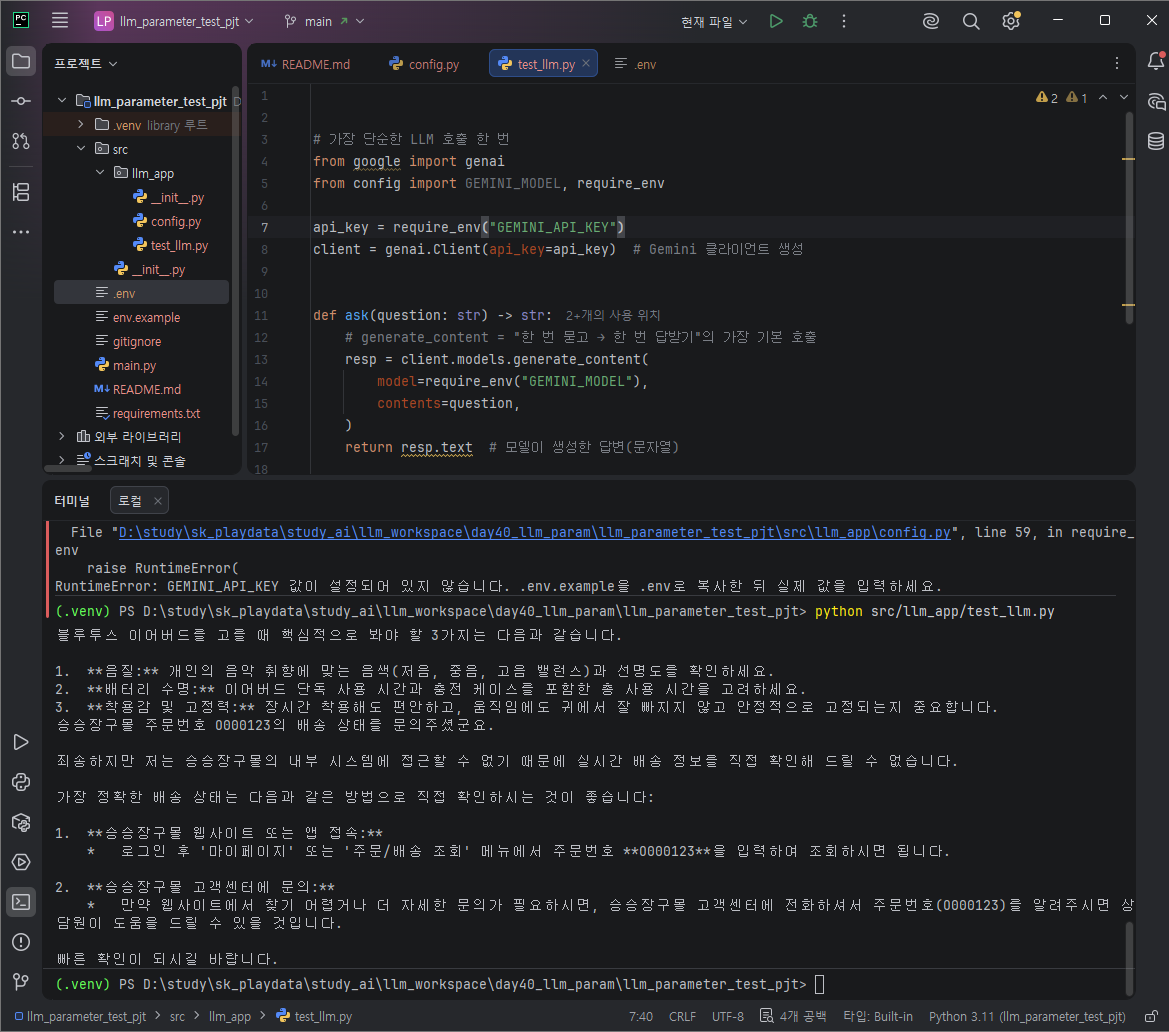The image size is (1169, 1032).
Task: Open Python 3.11 interpreter selector
Action: coord(1027,1016)
